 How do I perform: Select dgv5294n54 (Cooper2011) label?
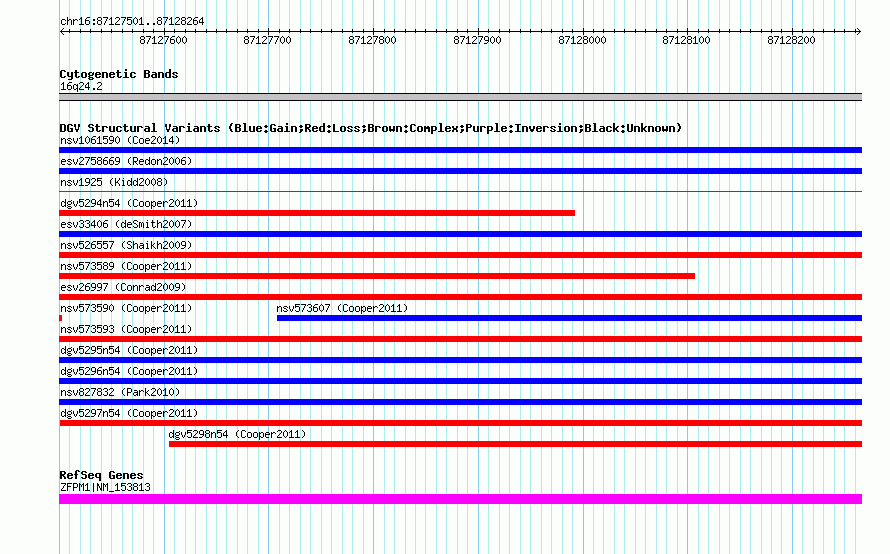(129, 203)
